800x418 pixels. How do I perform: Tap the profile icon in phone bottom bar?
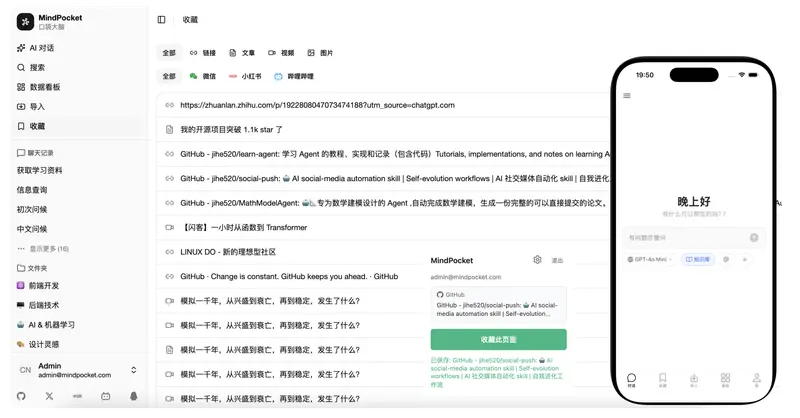point(755,379)
